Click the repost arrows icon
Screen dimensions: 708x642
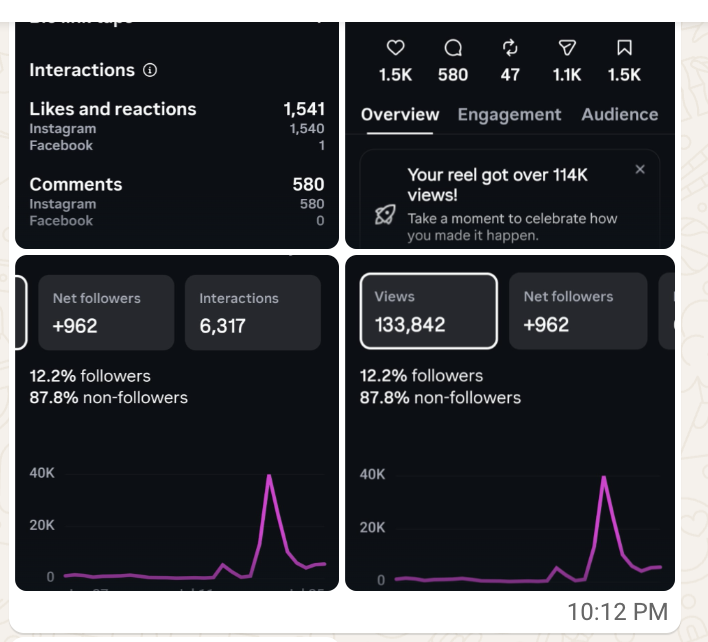(x=510, y=48)
